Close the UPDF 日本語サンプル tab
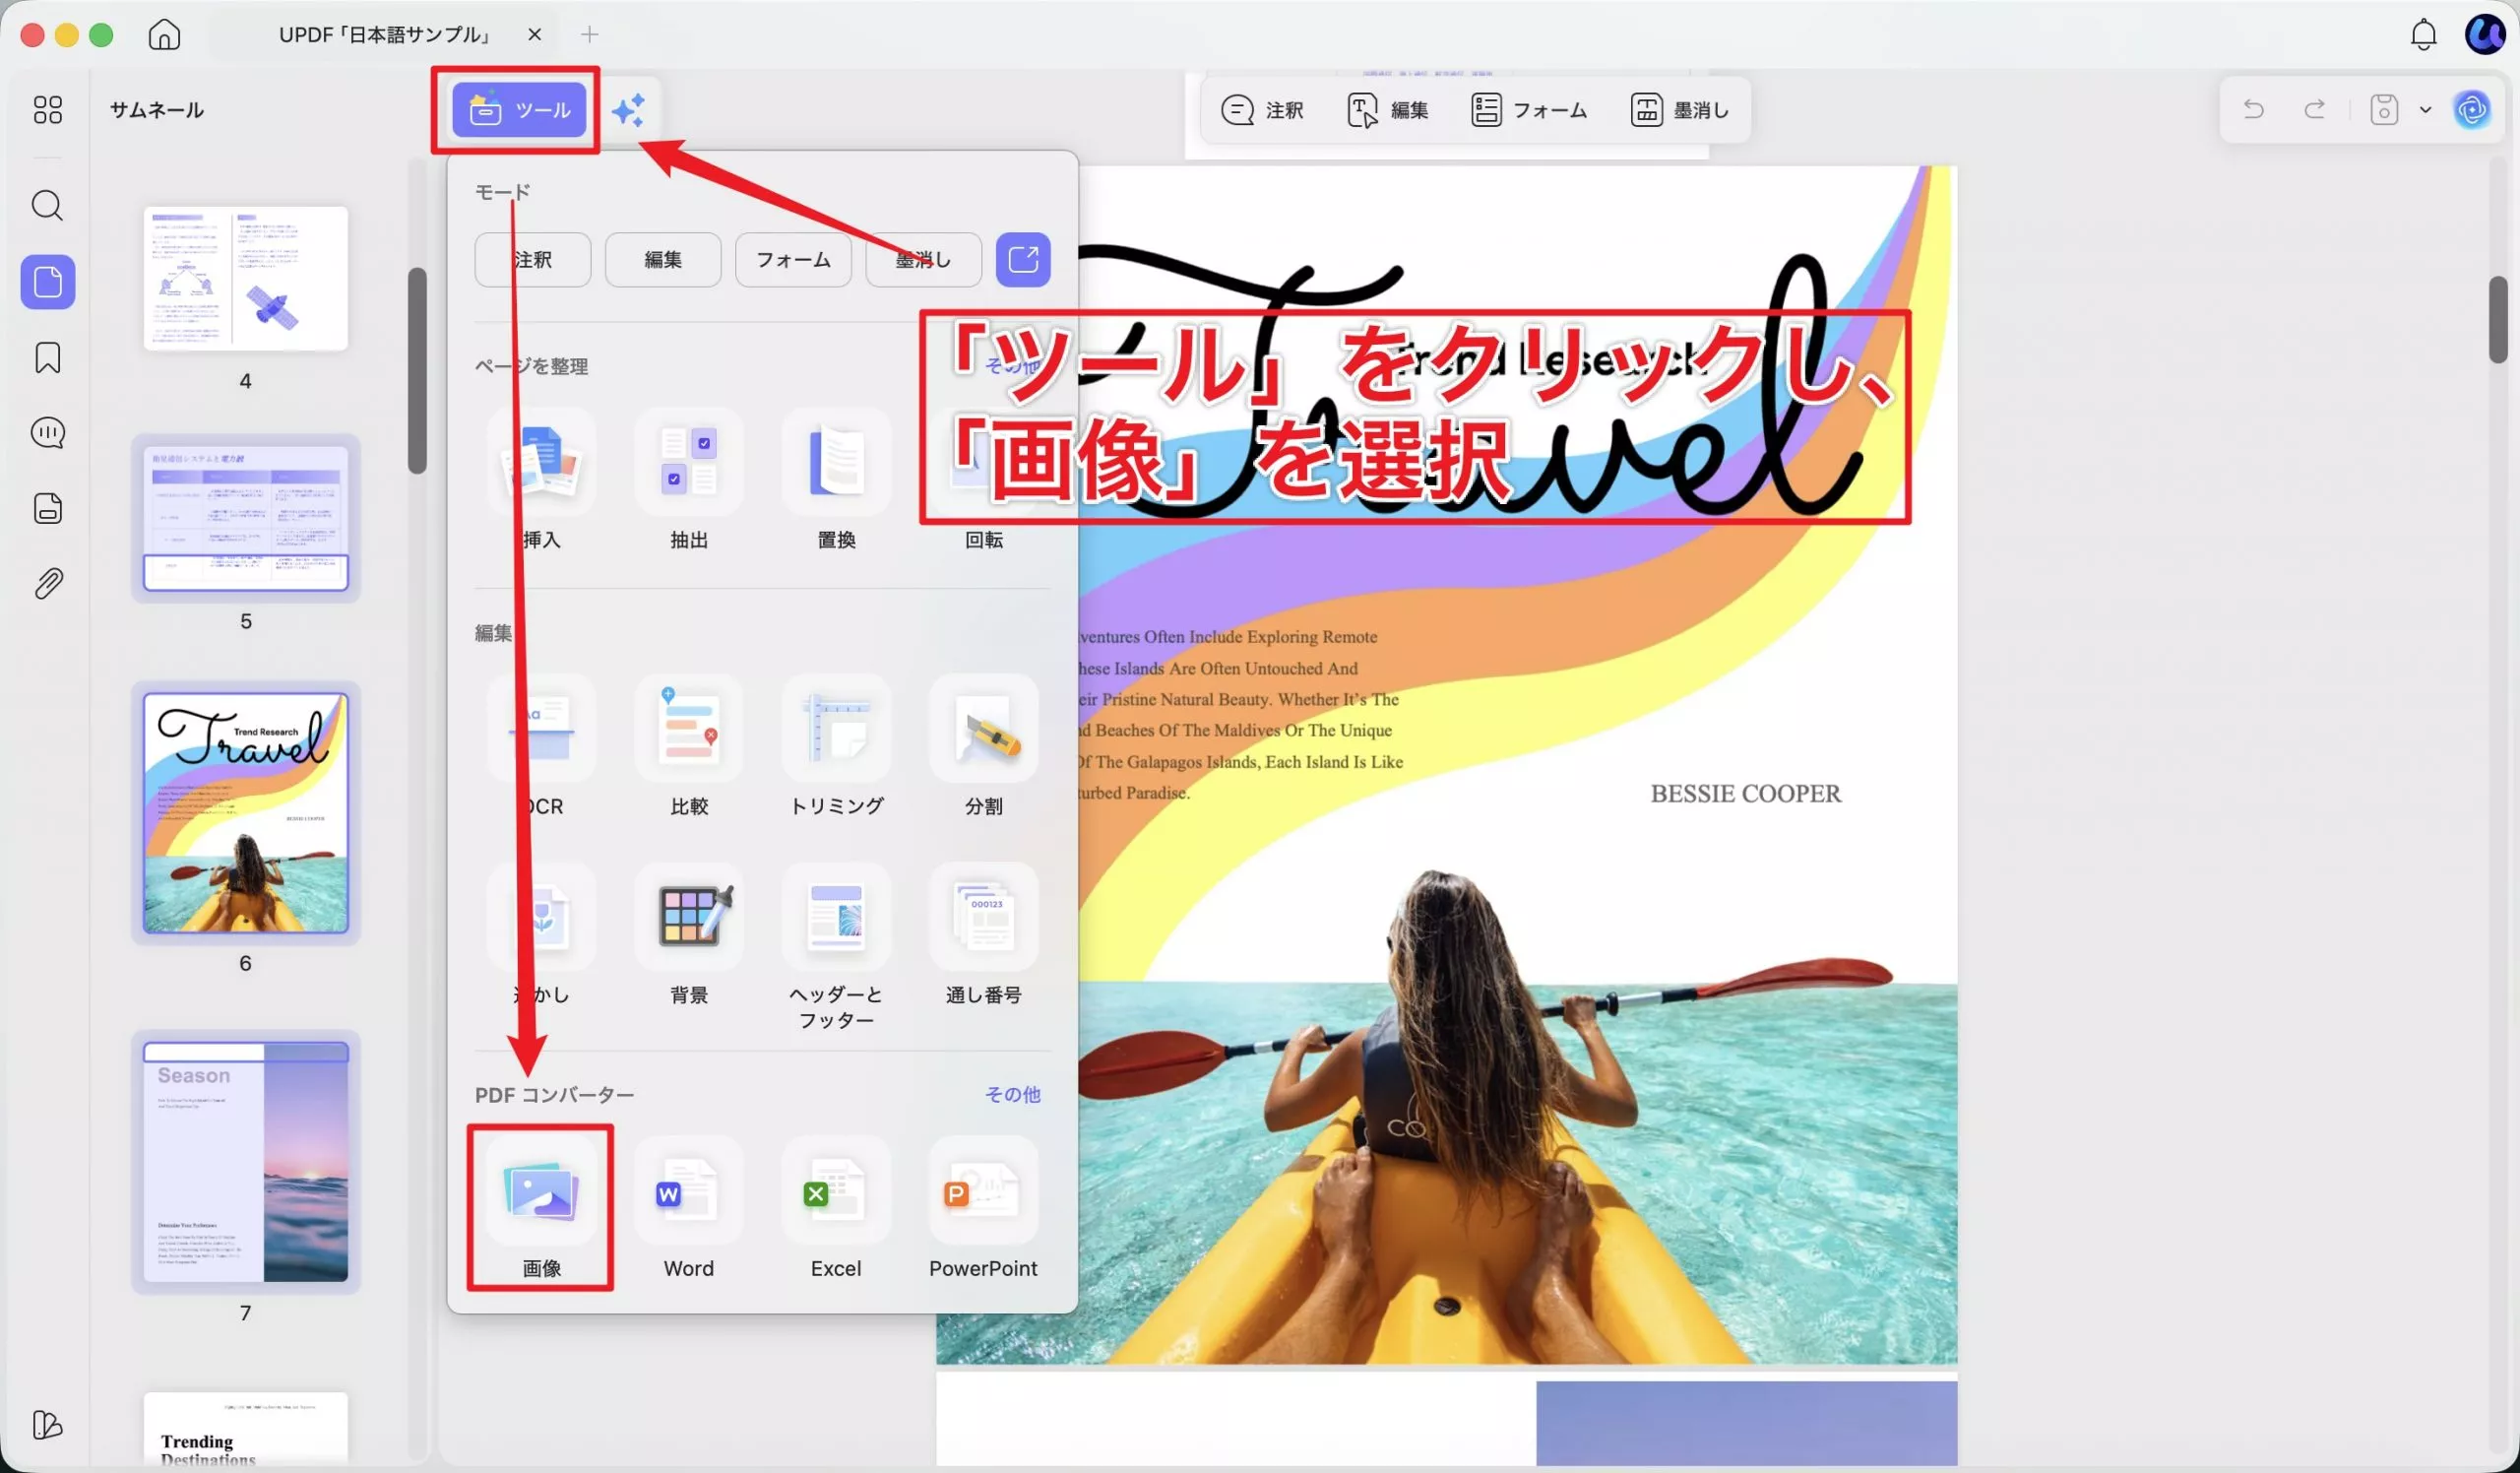 pyautogui.click(x=535, y=34)
